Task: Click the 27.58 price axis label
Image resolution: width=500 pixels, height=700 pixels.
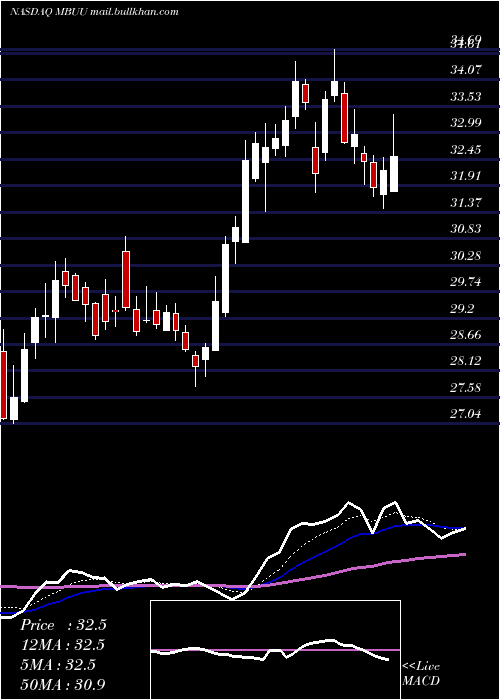Action: click(x=466, y=388)
